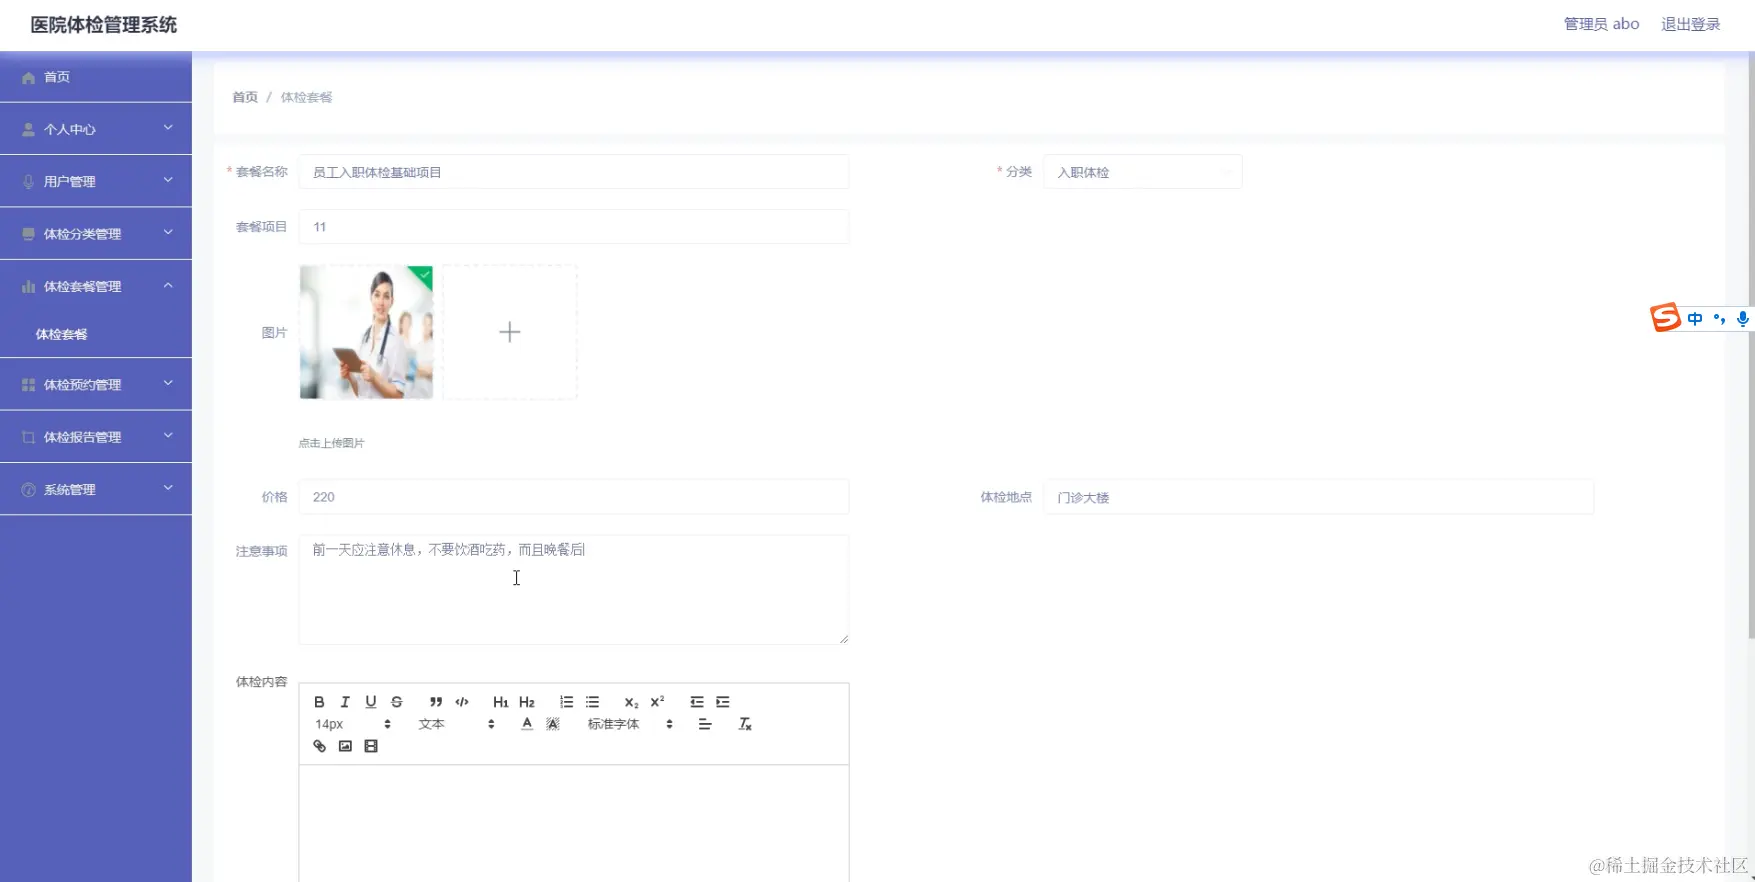1755x882 pixels.
Task: Select 体检套餐 submenu item
Action: [x=96, y=334]
